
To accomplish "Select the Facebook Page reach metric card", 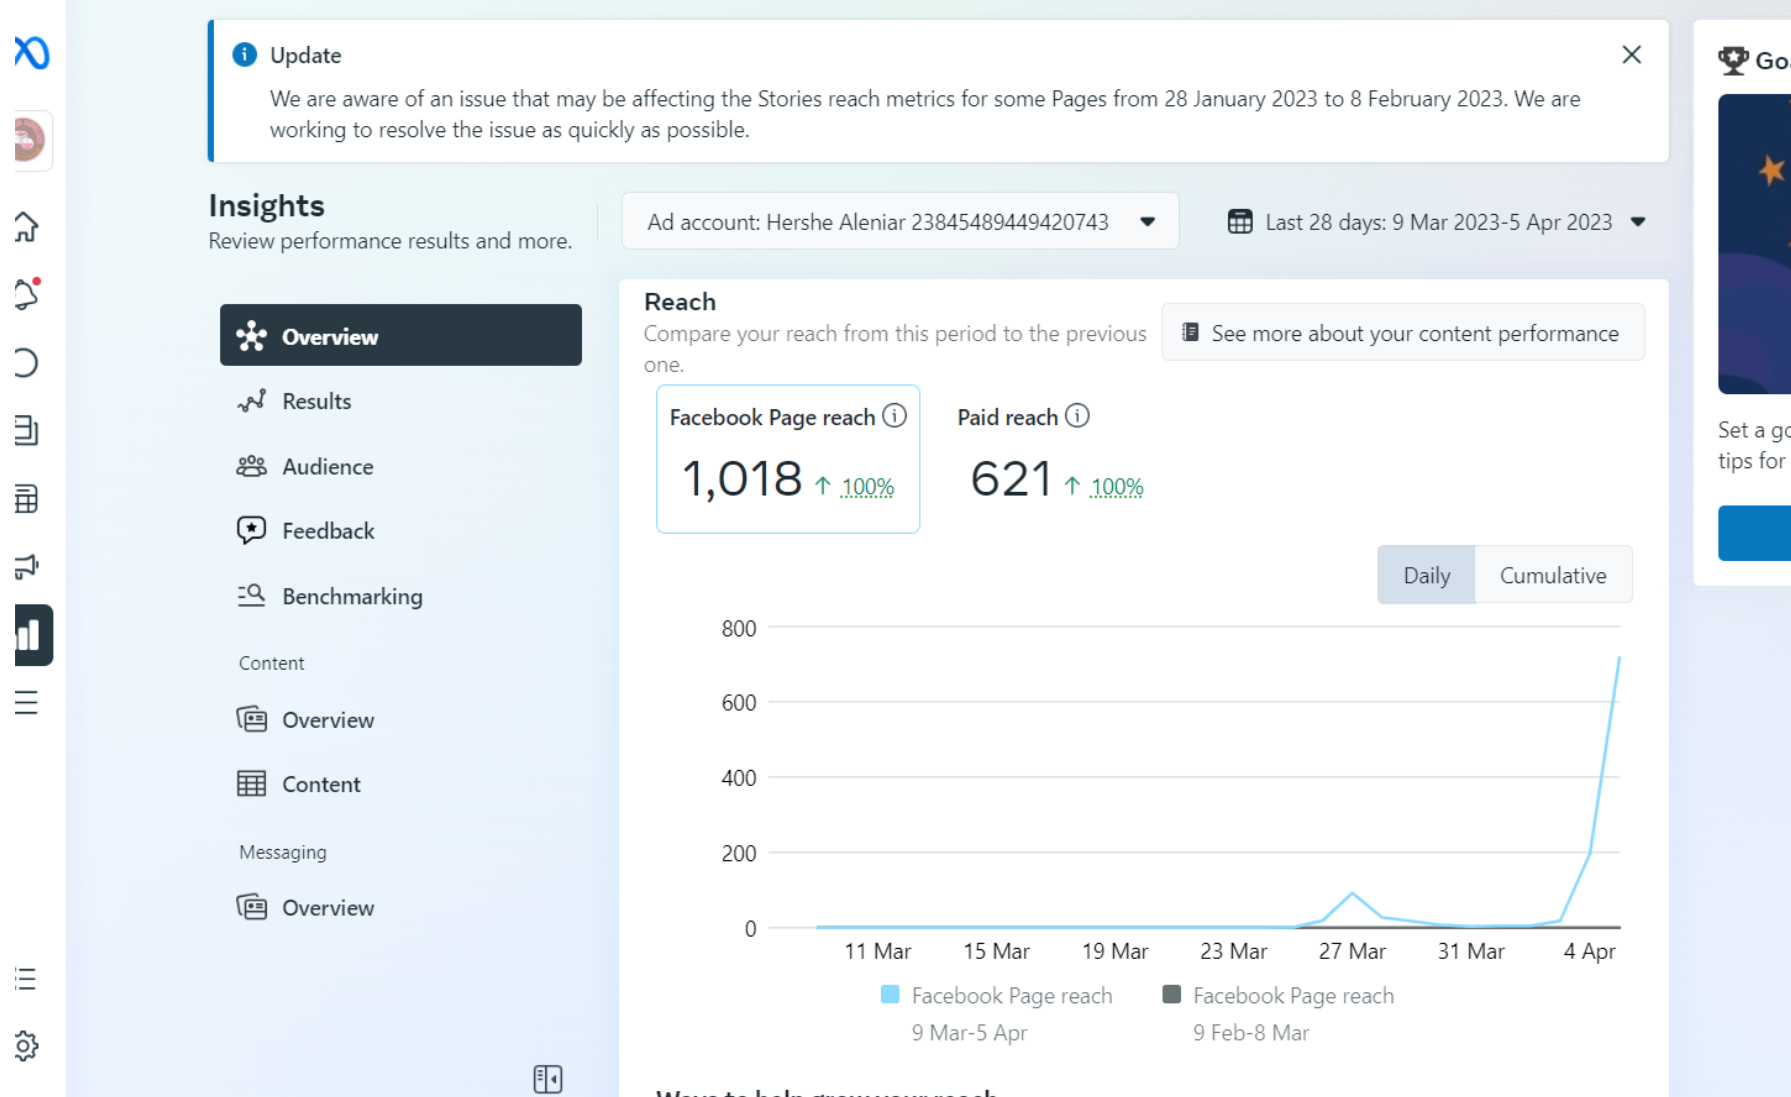I will (787, 459).
